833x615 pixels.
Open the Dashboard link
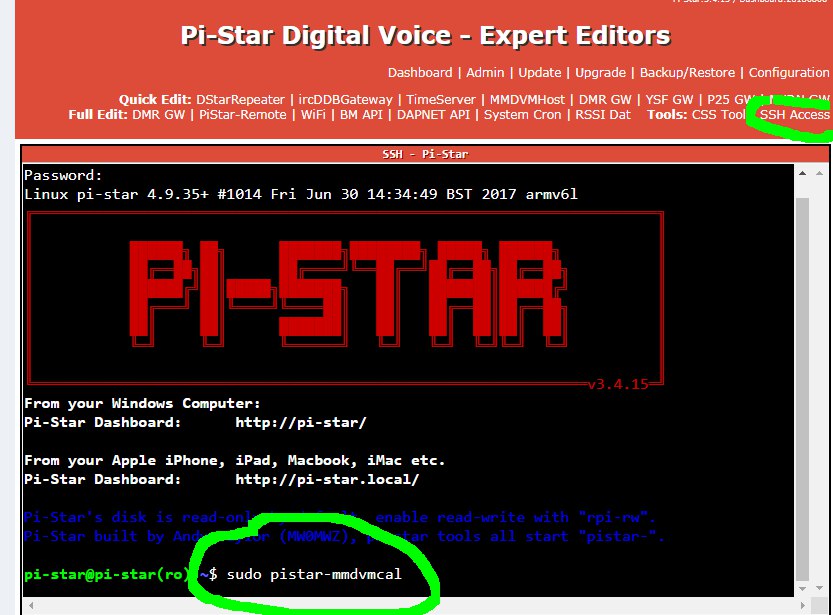(420, 72)
